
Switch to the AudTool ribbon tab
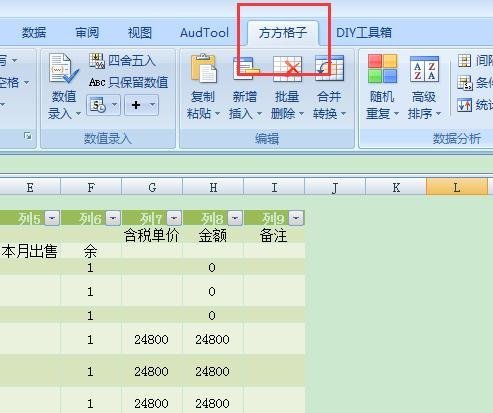click(x=204, y=33)
